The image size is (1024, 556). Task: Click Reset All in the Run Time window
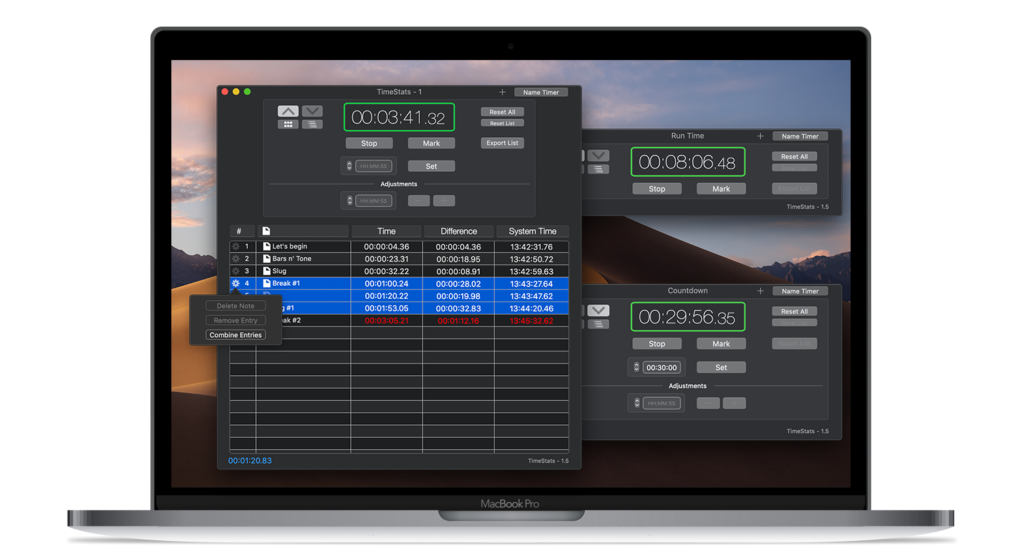[x=794, y=157]
